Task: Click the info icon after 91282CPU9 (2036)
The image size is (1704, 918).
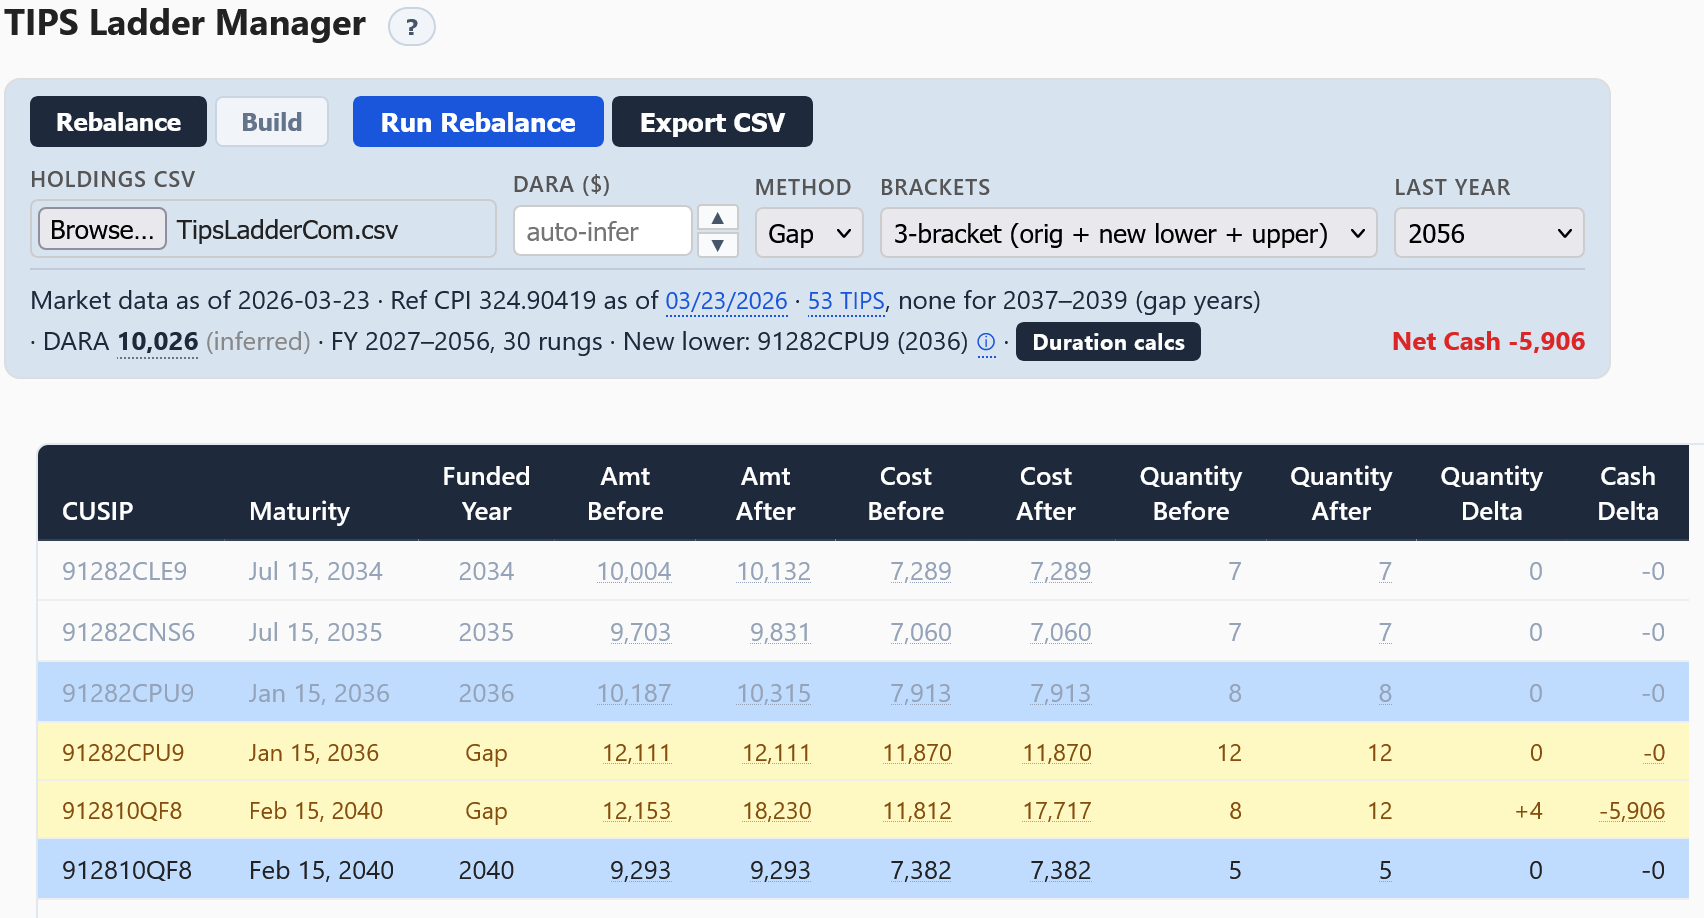Action: (x=986, y=343)
